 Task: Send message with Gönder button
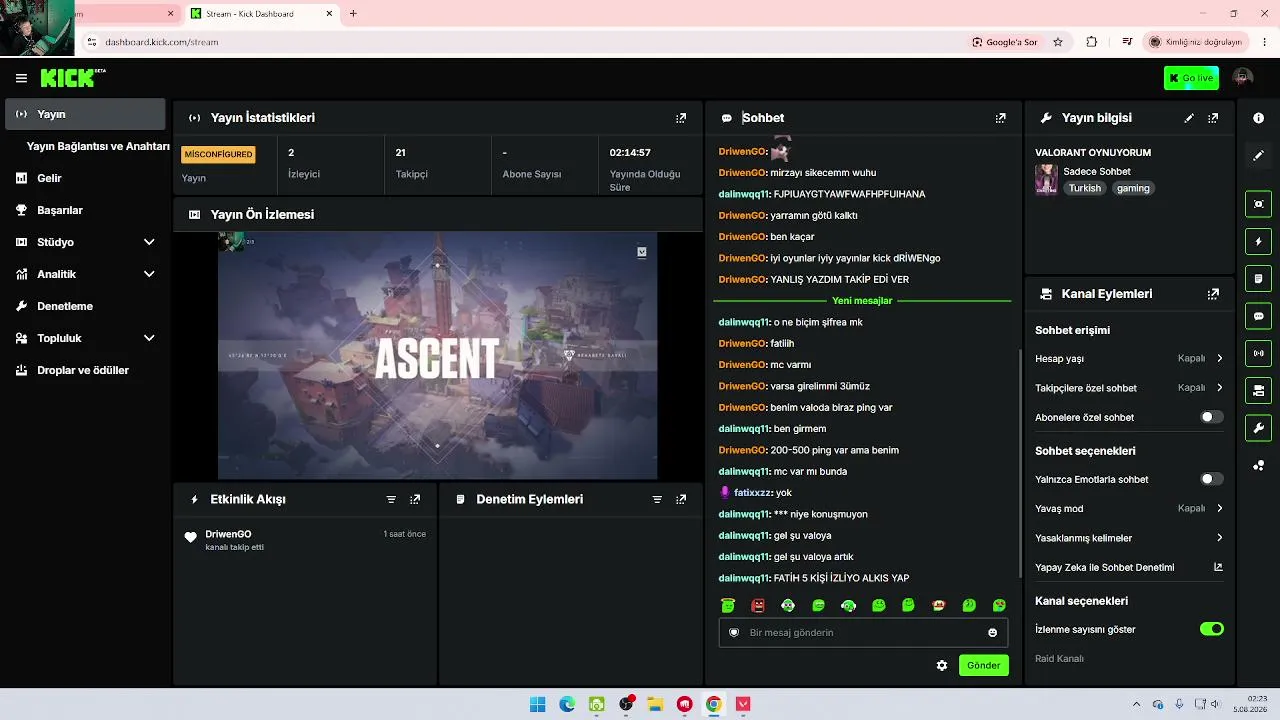(x=983, y=665)
